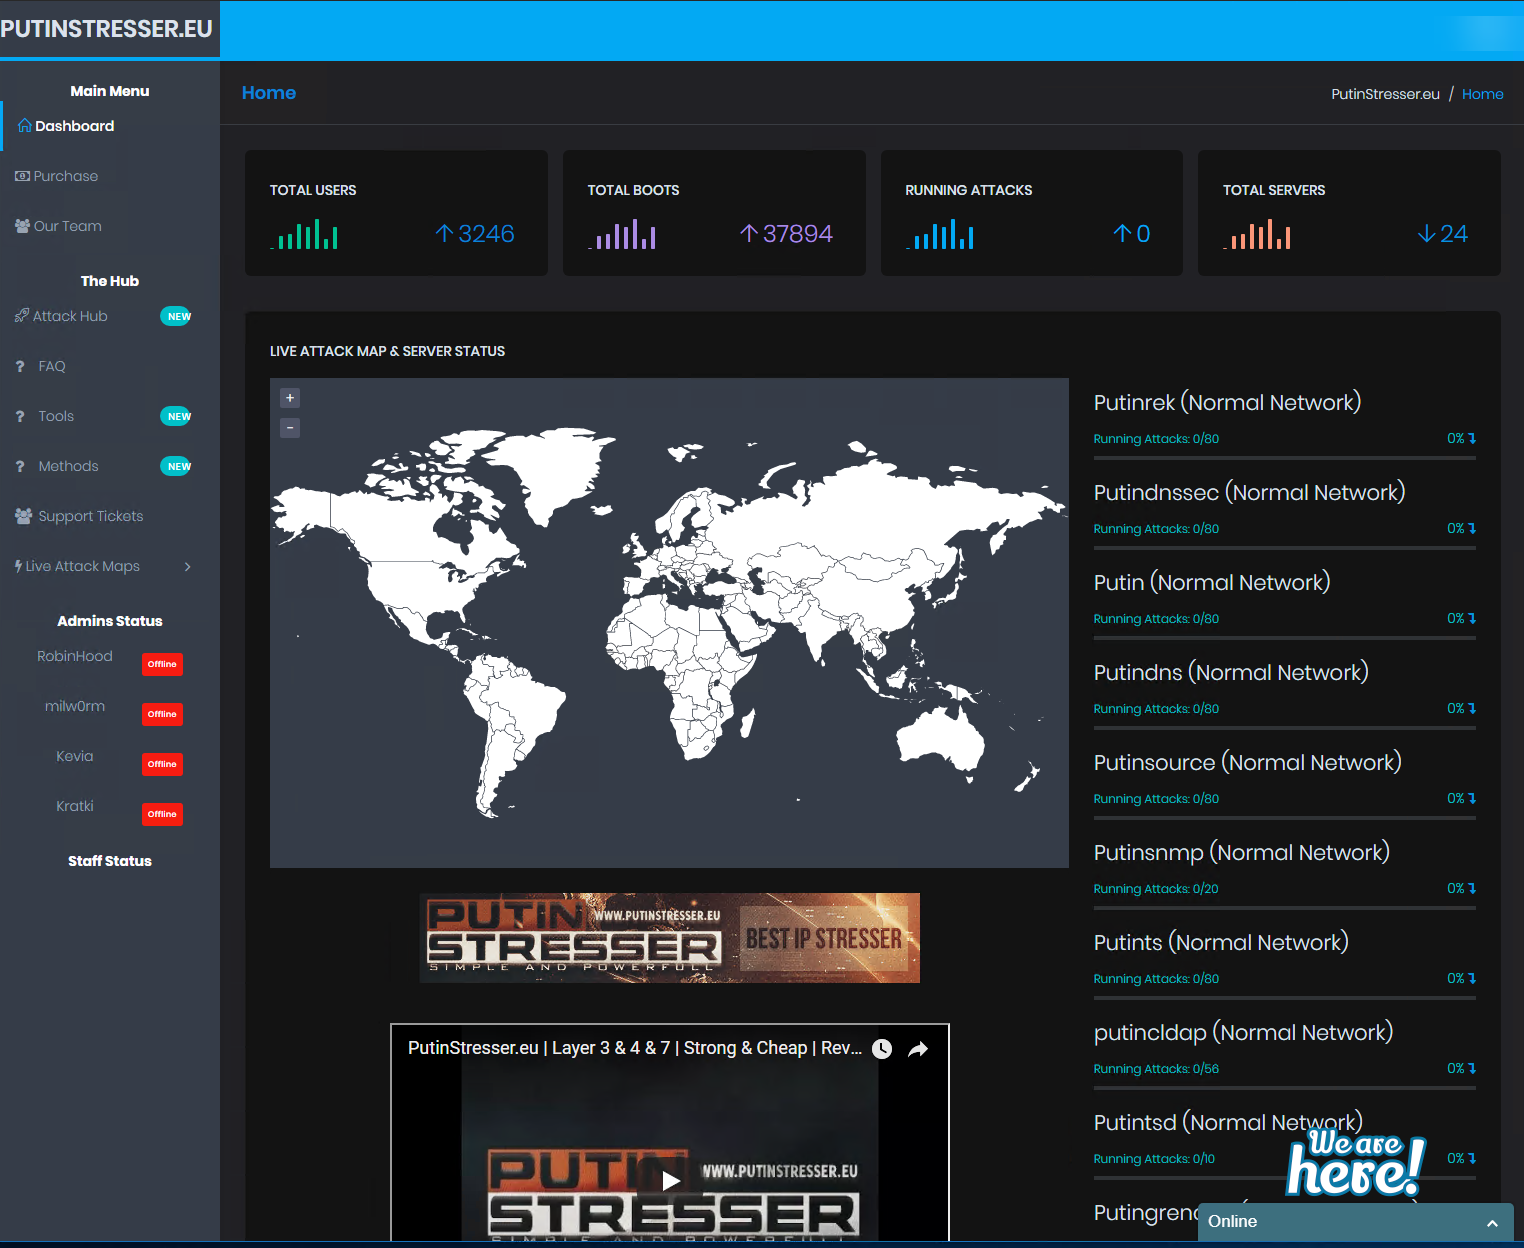Click the live attack world map
The width and height of the screenshot is (1524, 1248).
pos(669,623)
